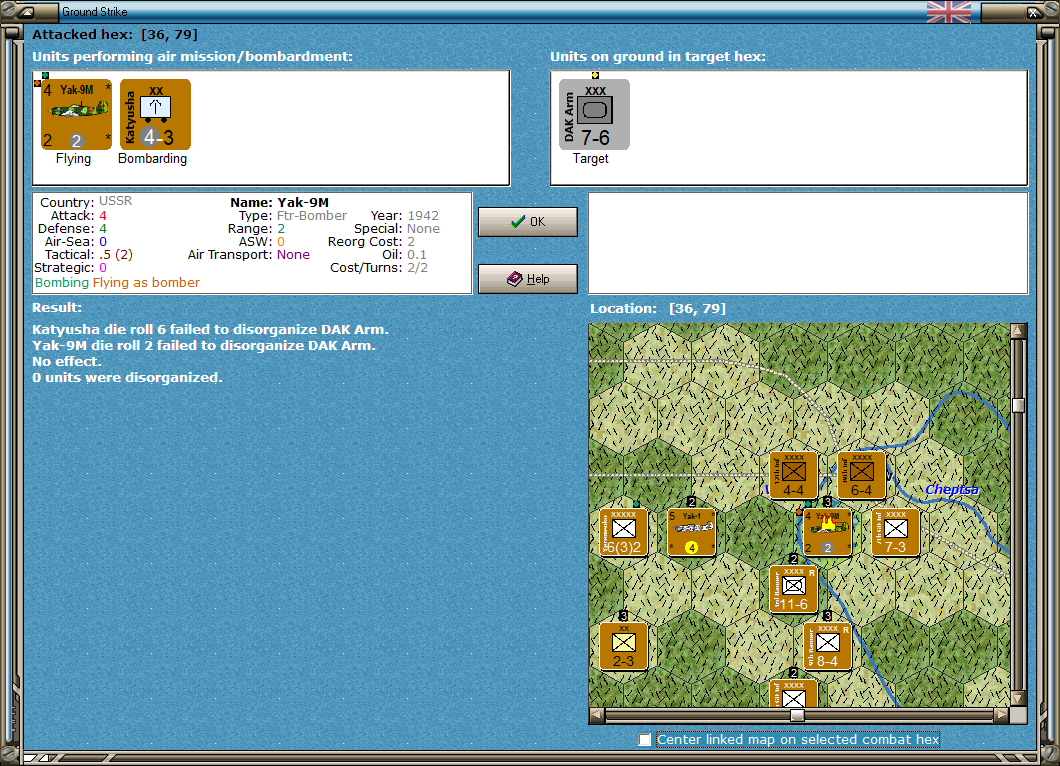Click the 'Cheptsa' river label on map

point(951,489)
